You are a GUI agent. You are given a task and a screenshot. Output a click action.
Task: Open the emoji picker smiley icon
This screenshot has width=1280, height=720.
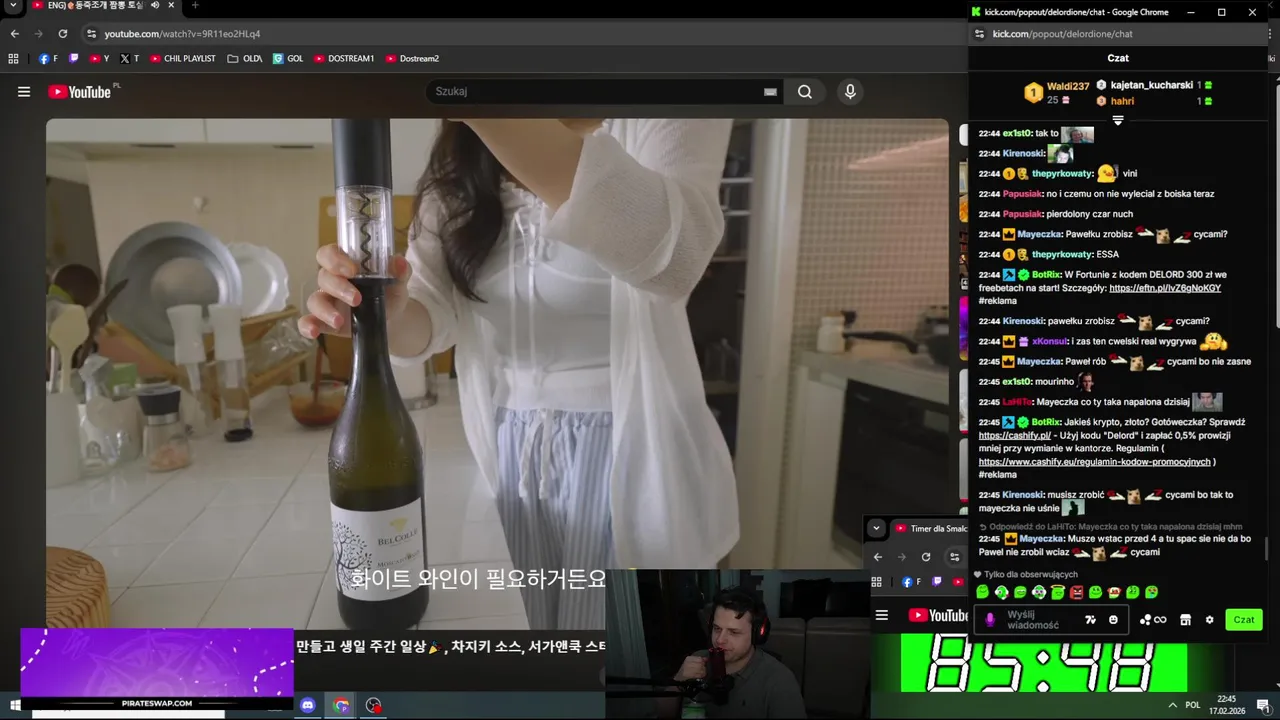coord(1113,620)
